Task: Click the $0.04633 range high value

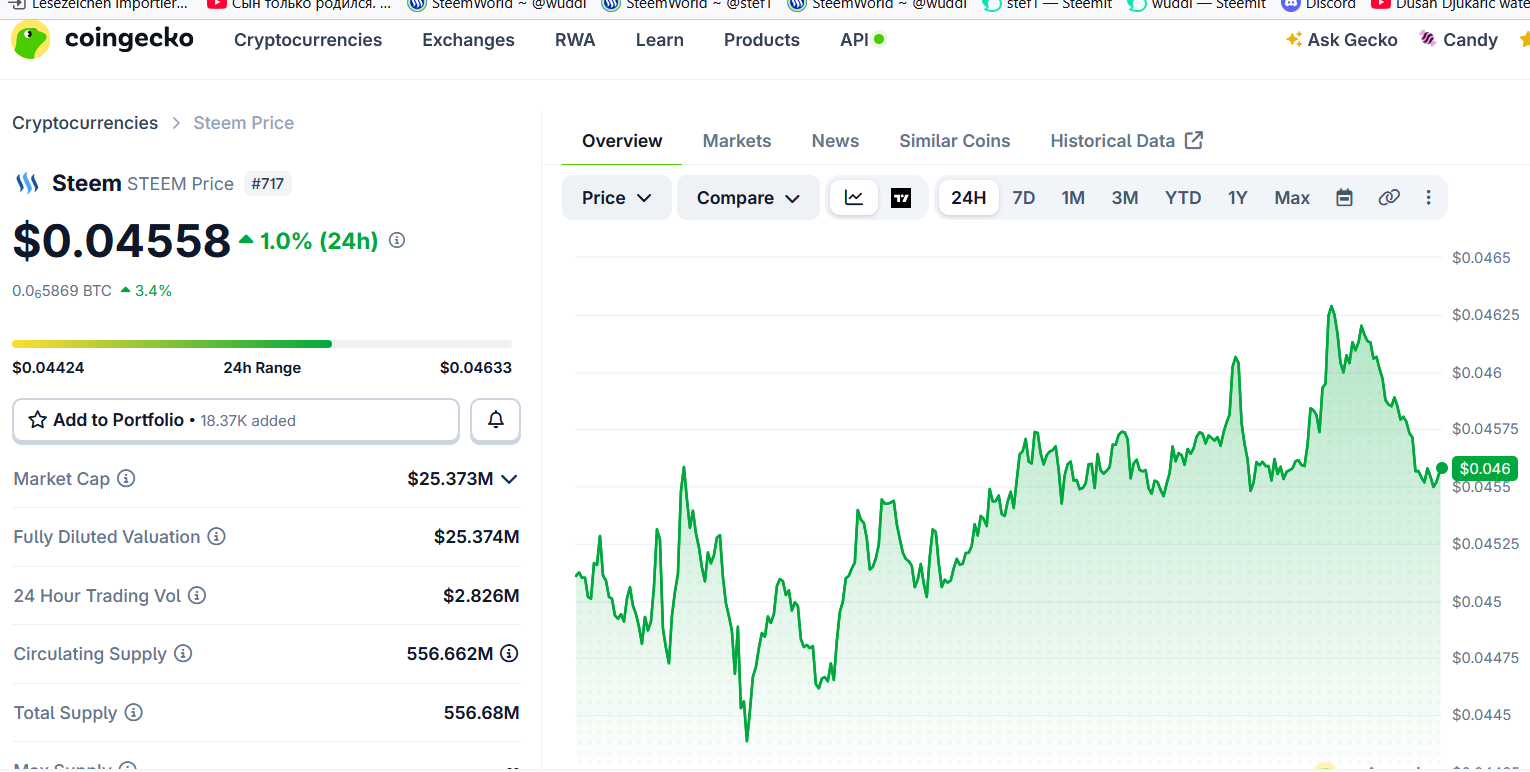Action: (476, 367)
